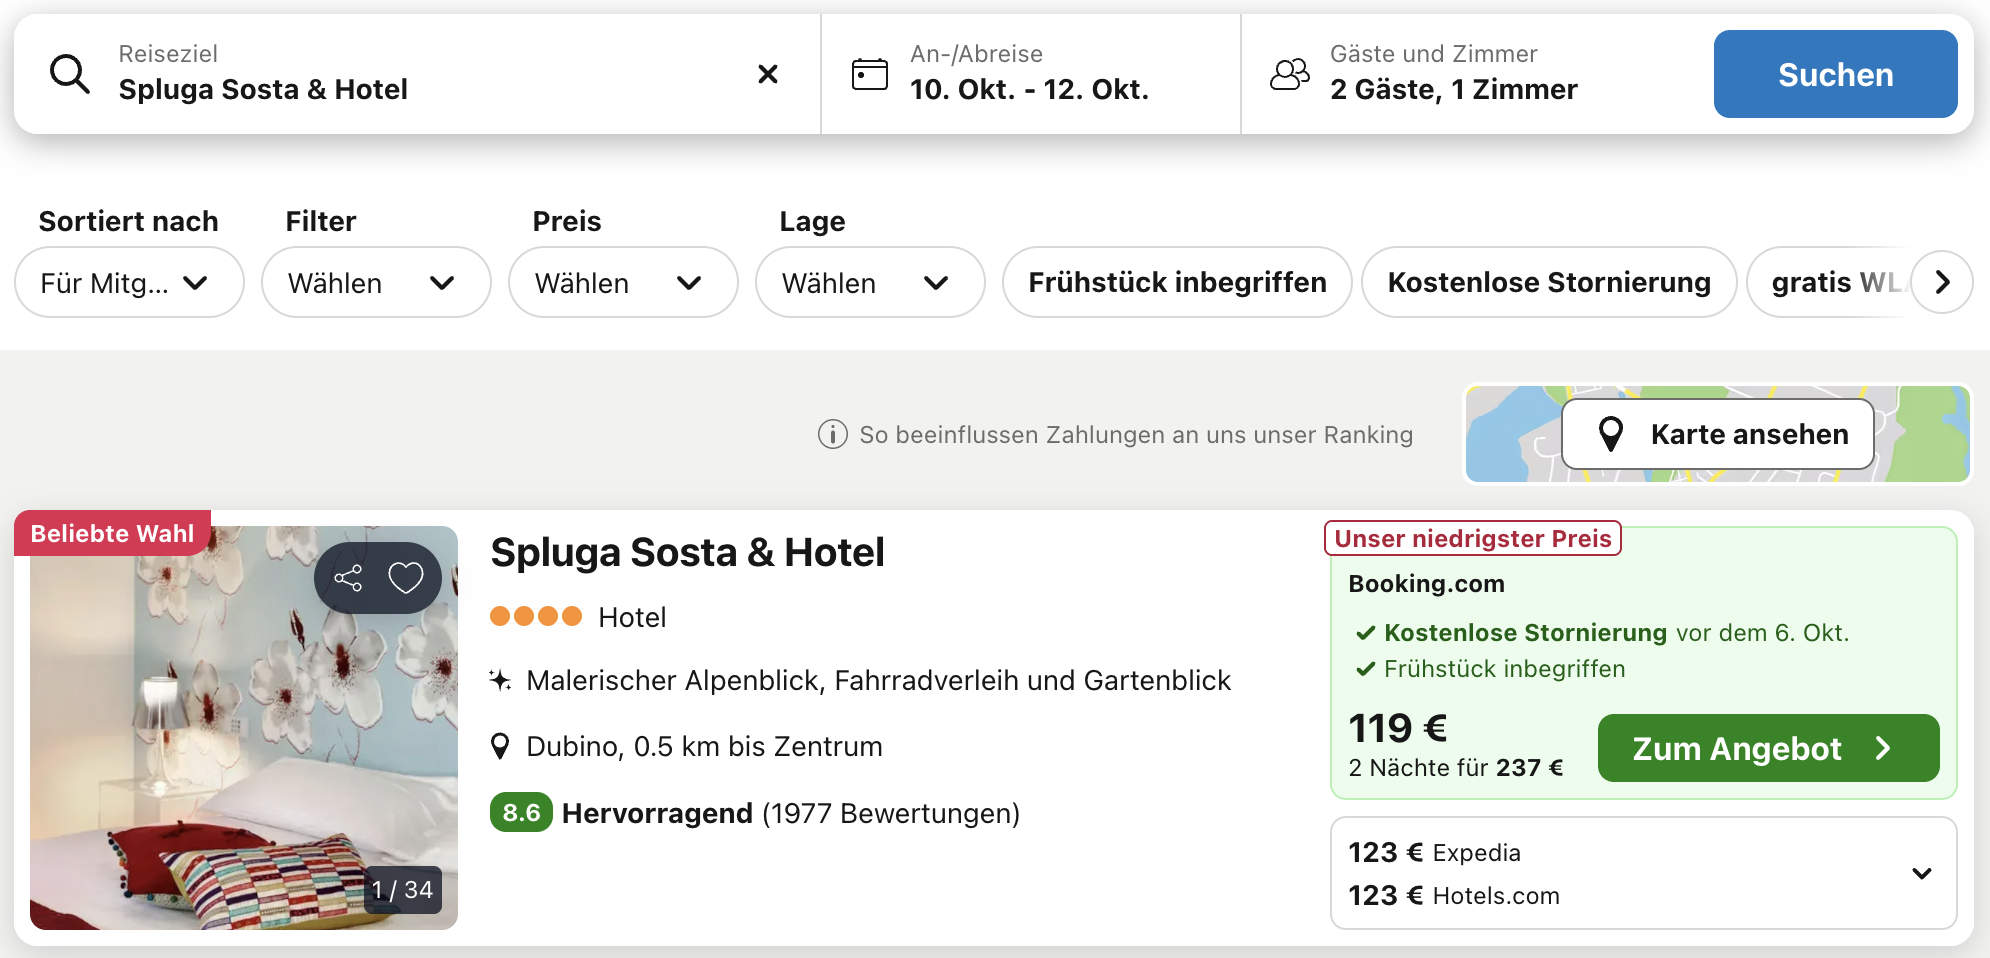The height and width of the screenshot is (958, 1990).
Task: Open the Filter Wählen dropdown
Action: coord(376,282)
